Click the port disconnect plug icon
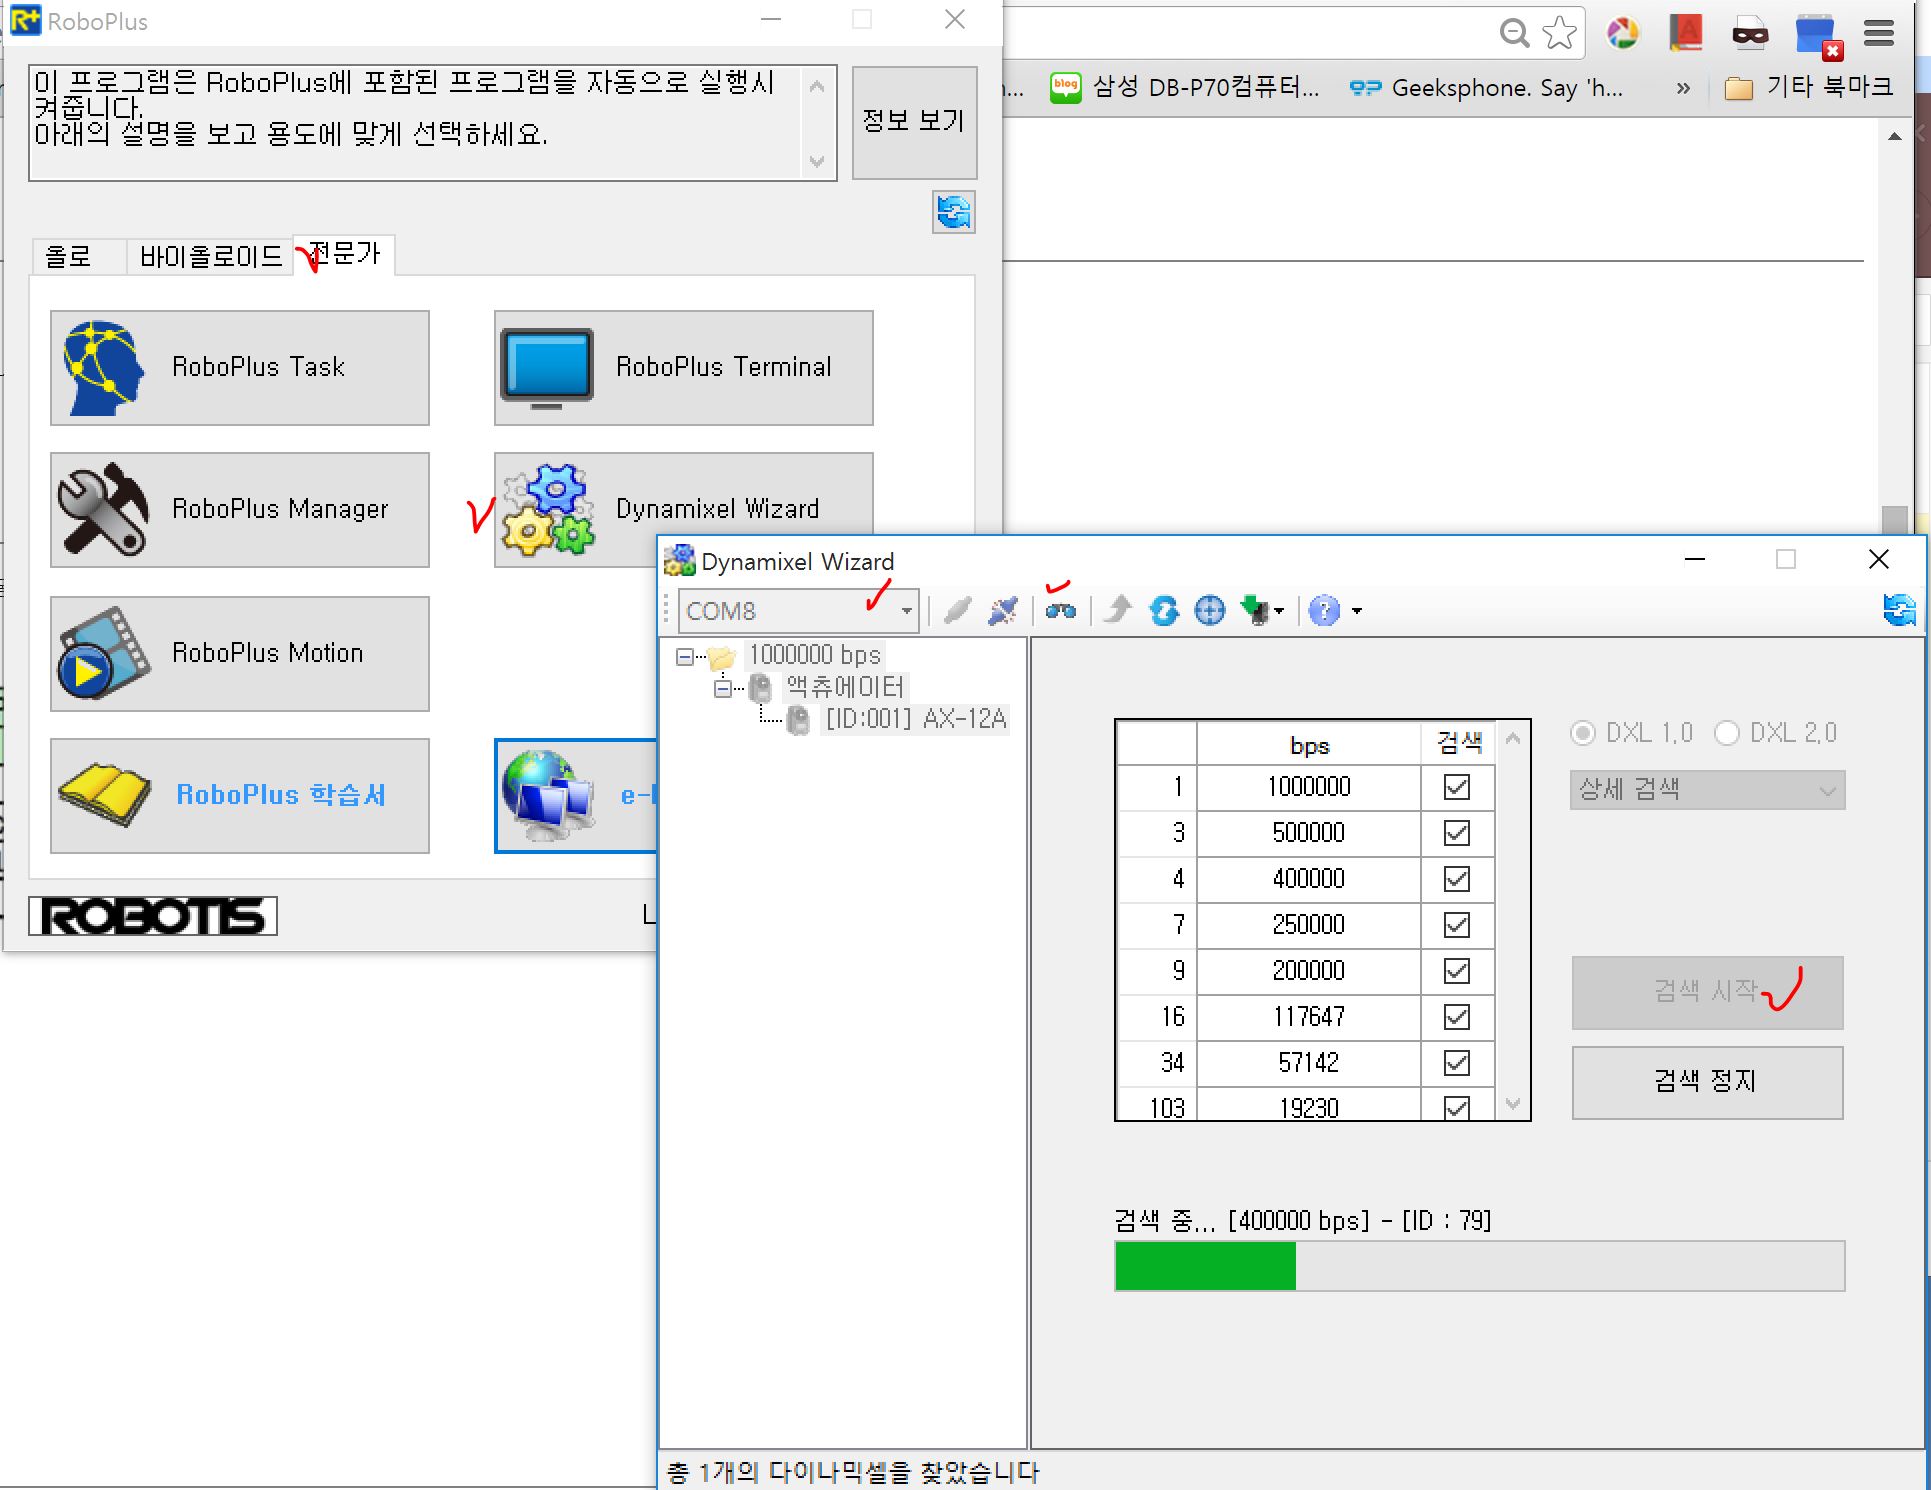1931x1490 pixels. click(1002, 610)
